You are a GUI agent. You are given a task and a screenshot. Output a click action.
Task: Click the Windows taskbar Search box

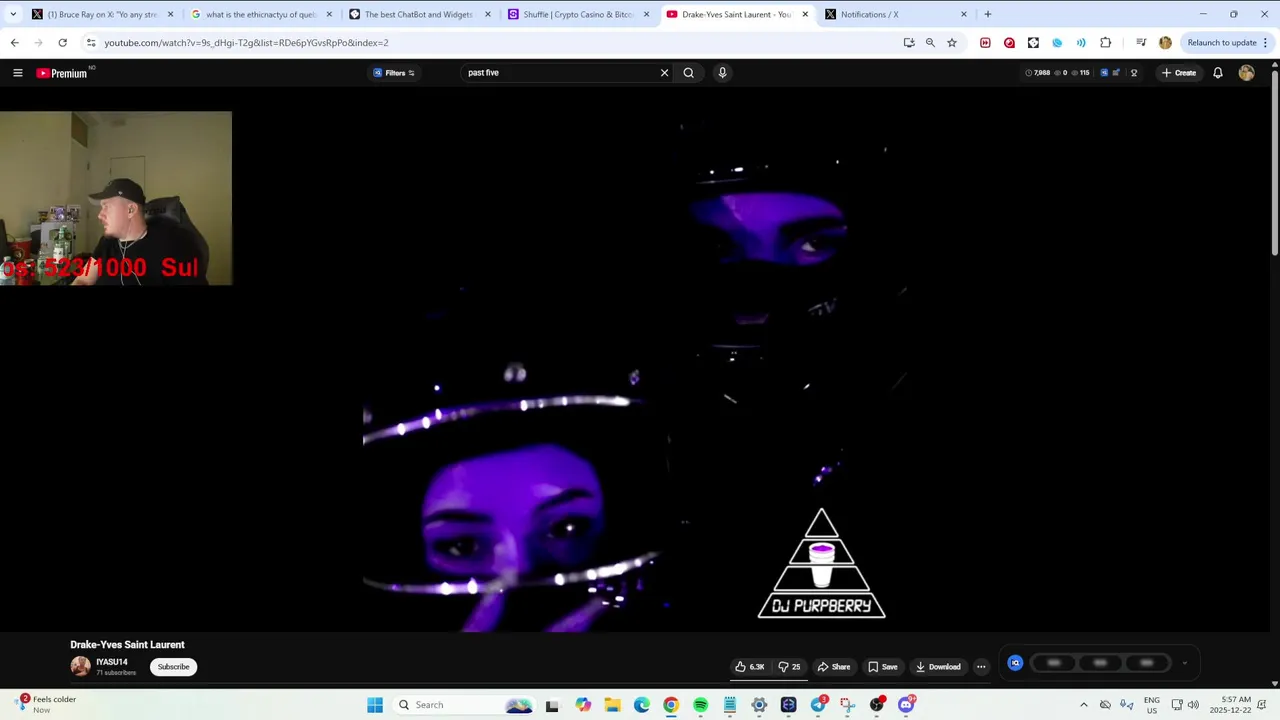(x=464, y=705)
